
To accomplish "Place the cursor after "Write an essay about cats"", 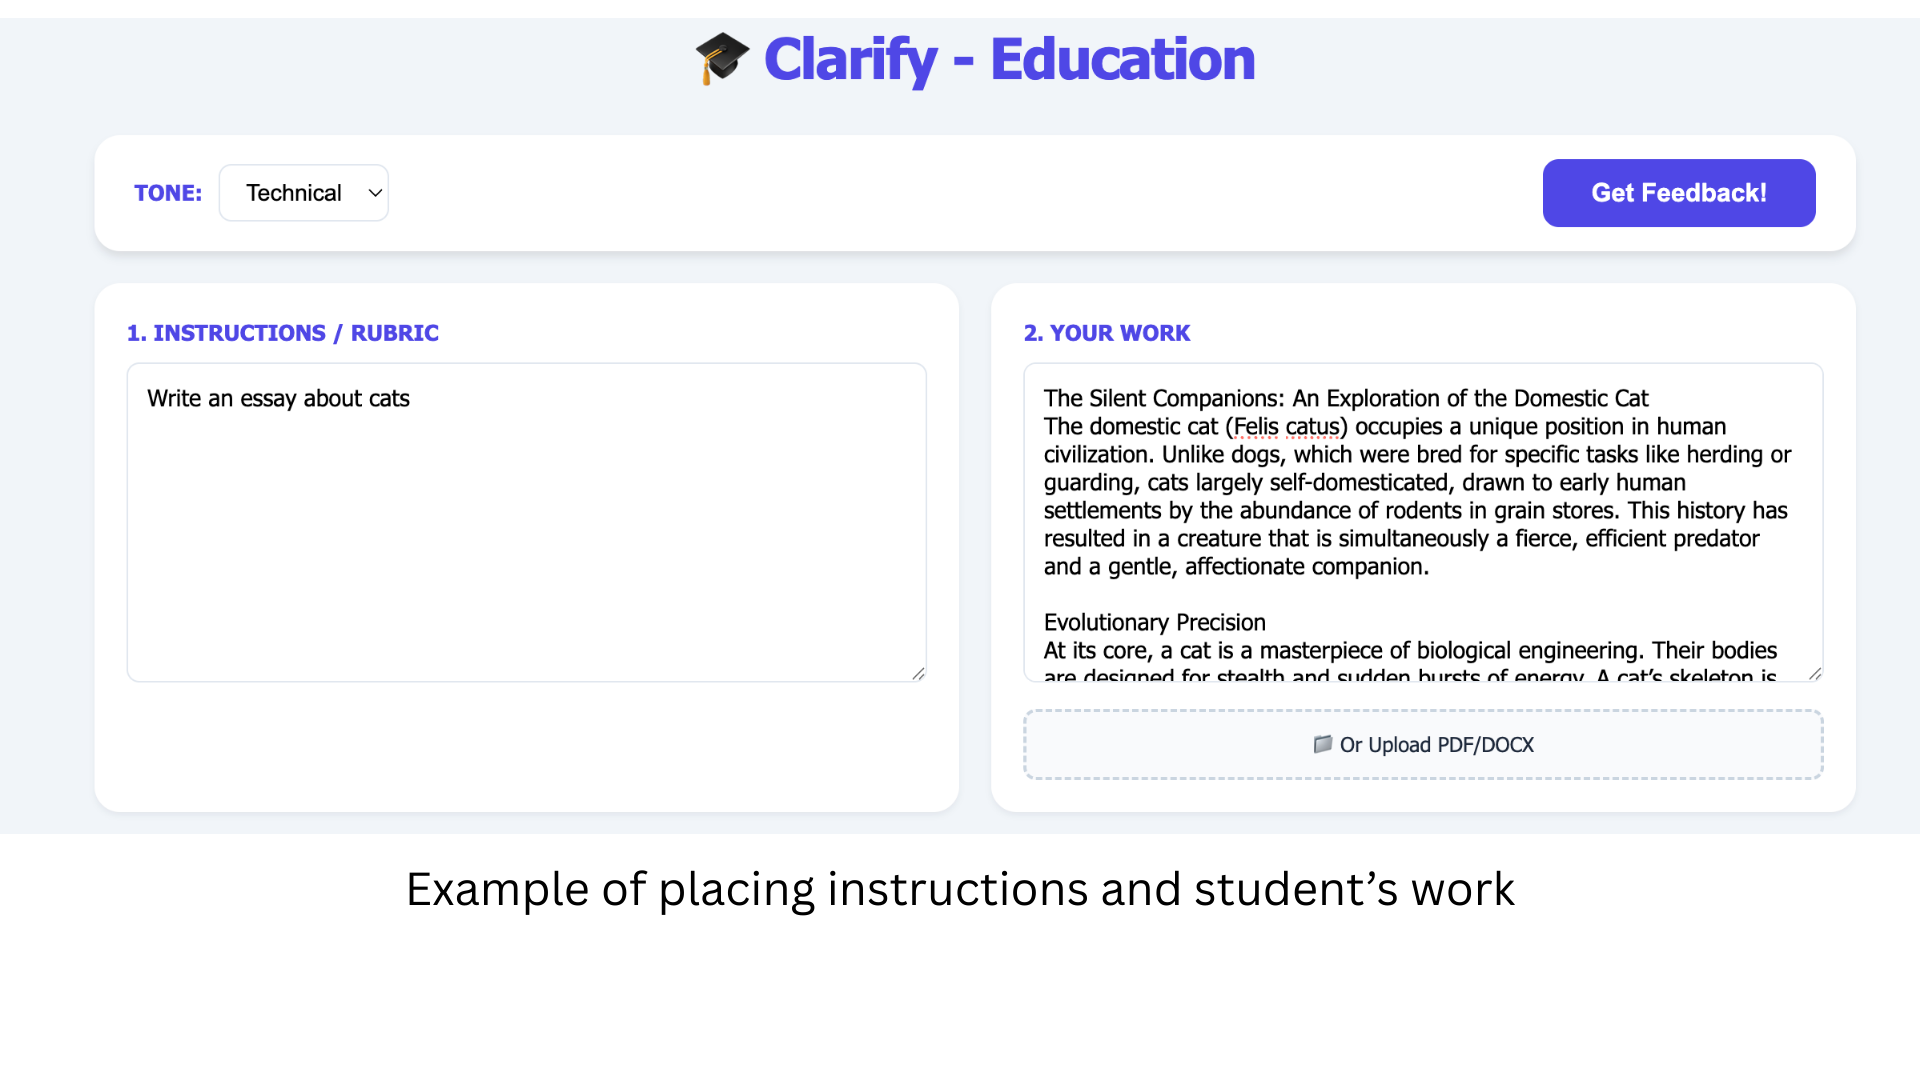I will [x=411, y=399].
